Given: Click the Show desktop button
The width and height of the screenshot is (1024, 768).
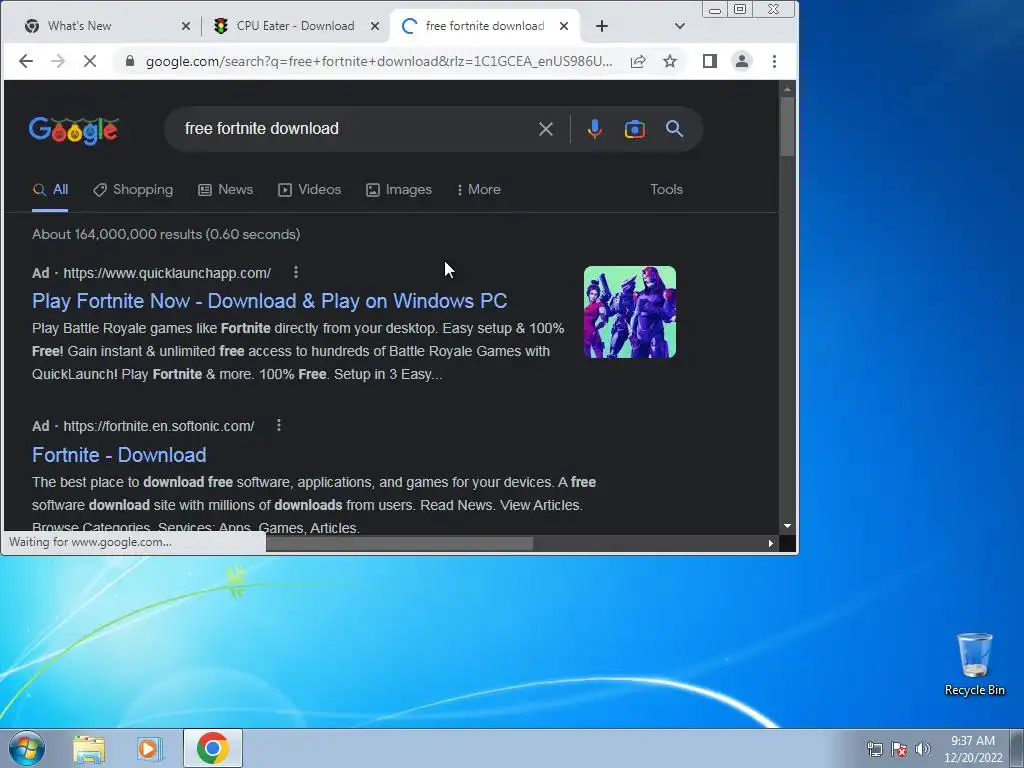Looking at the screenshot, I should tap(1017, 748).
